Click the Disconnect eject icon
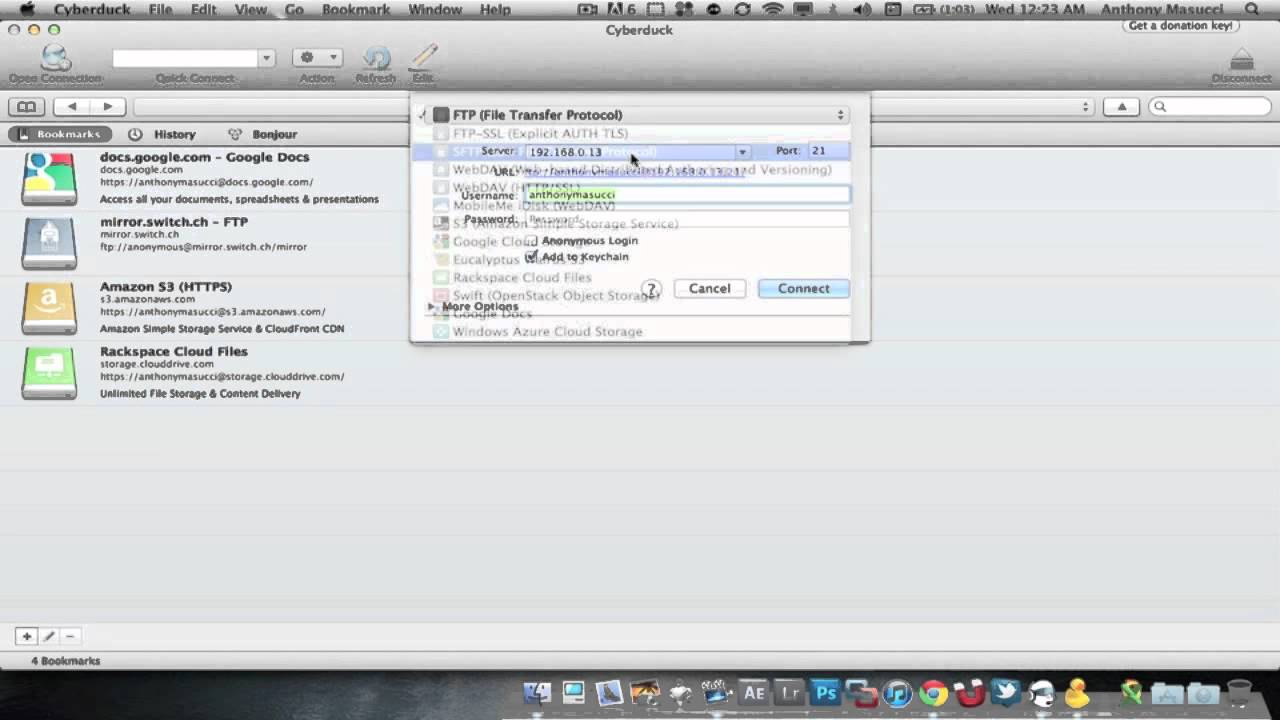The image size is (1280, 720). pyautogui.click(x=1242, y=59)
